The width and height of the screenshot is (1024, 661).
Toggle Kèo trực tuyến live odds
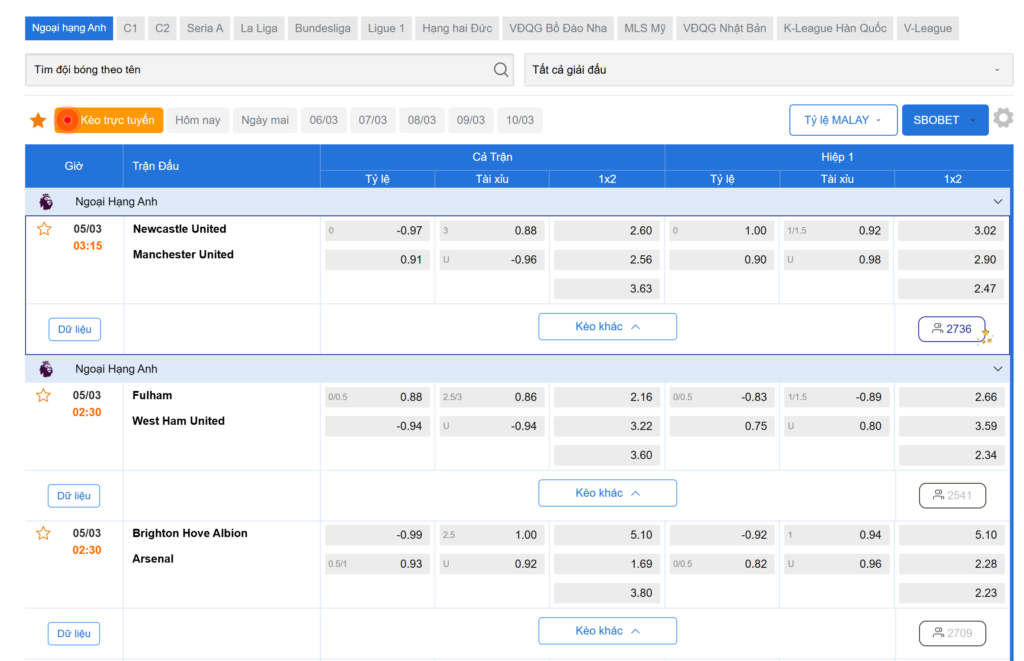coord(109,120)
